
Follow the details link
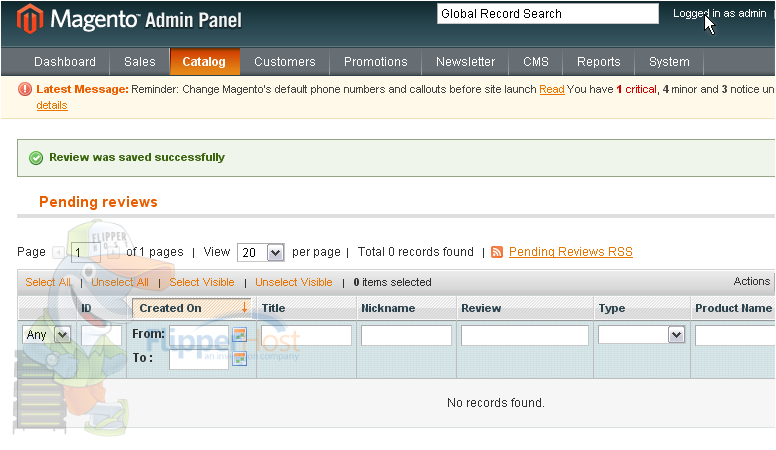tap(52, 105)
